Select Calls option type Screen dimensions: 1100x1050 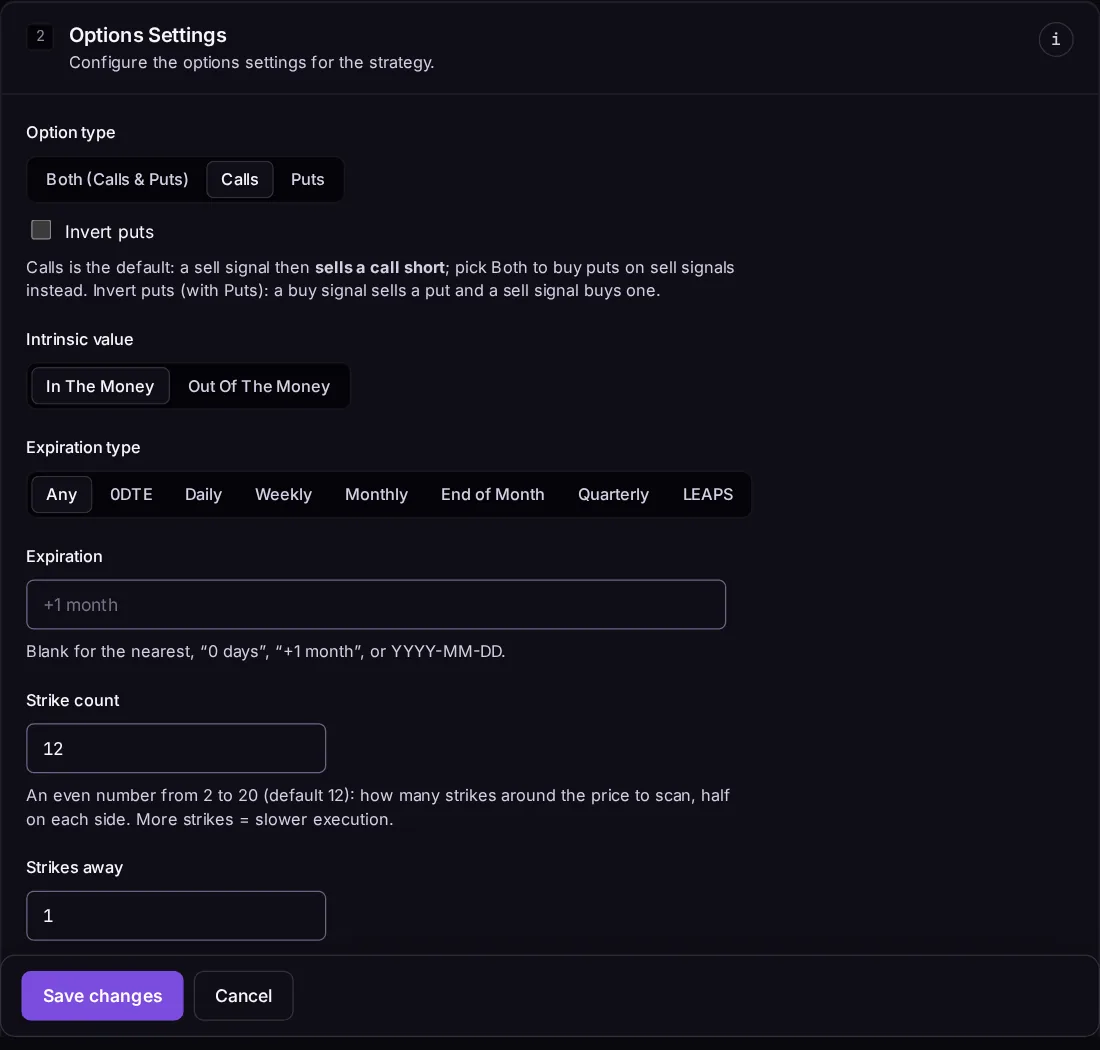click(x=240, y=180)
